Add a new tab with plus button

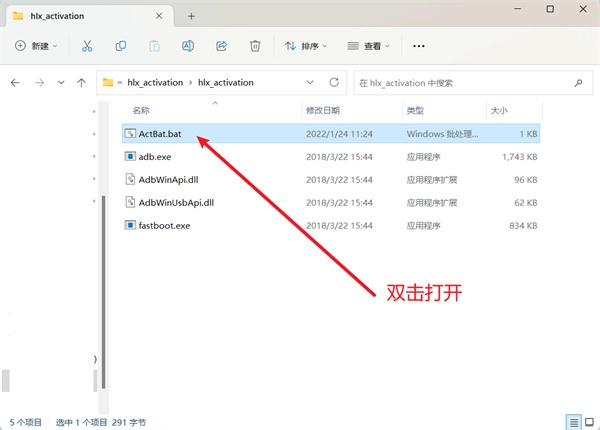coord(191,15)
